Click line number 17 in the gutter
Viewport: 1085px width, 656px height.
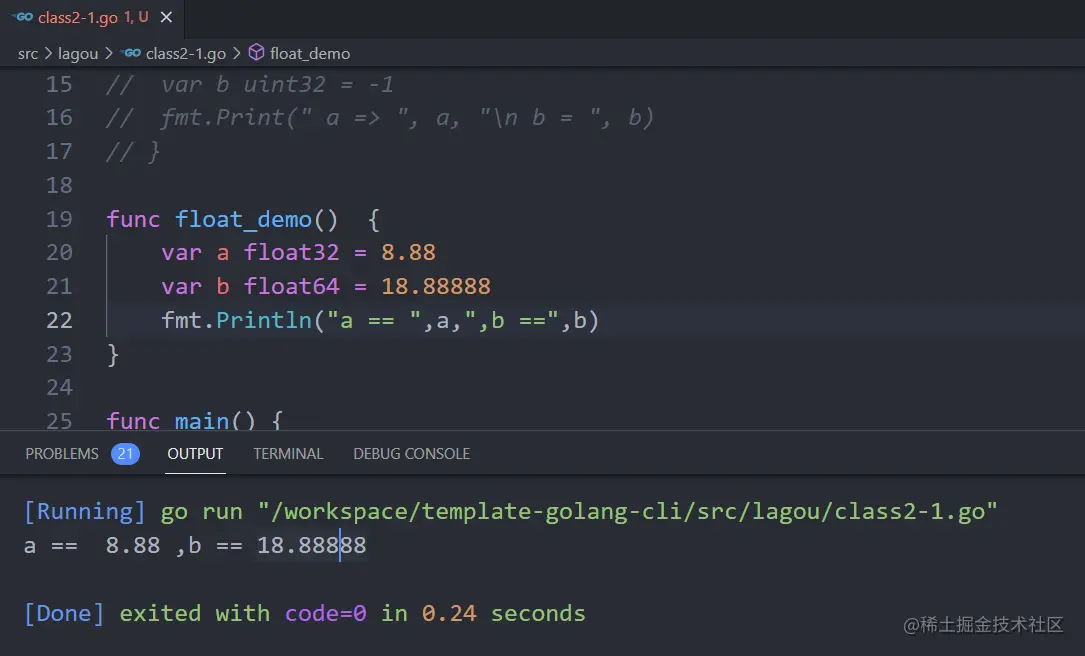click(59, 152)
